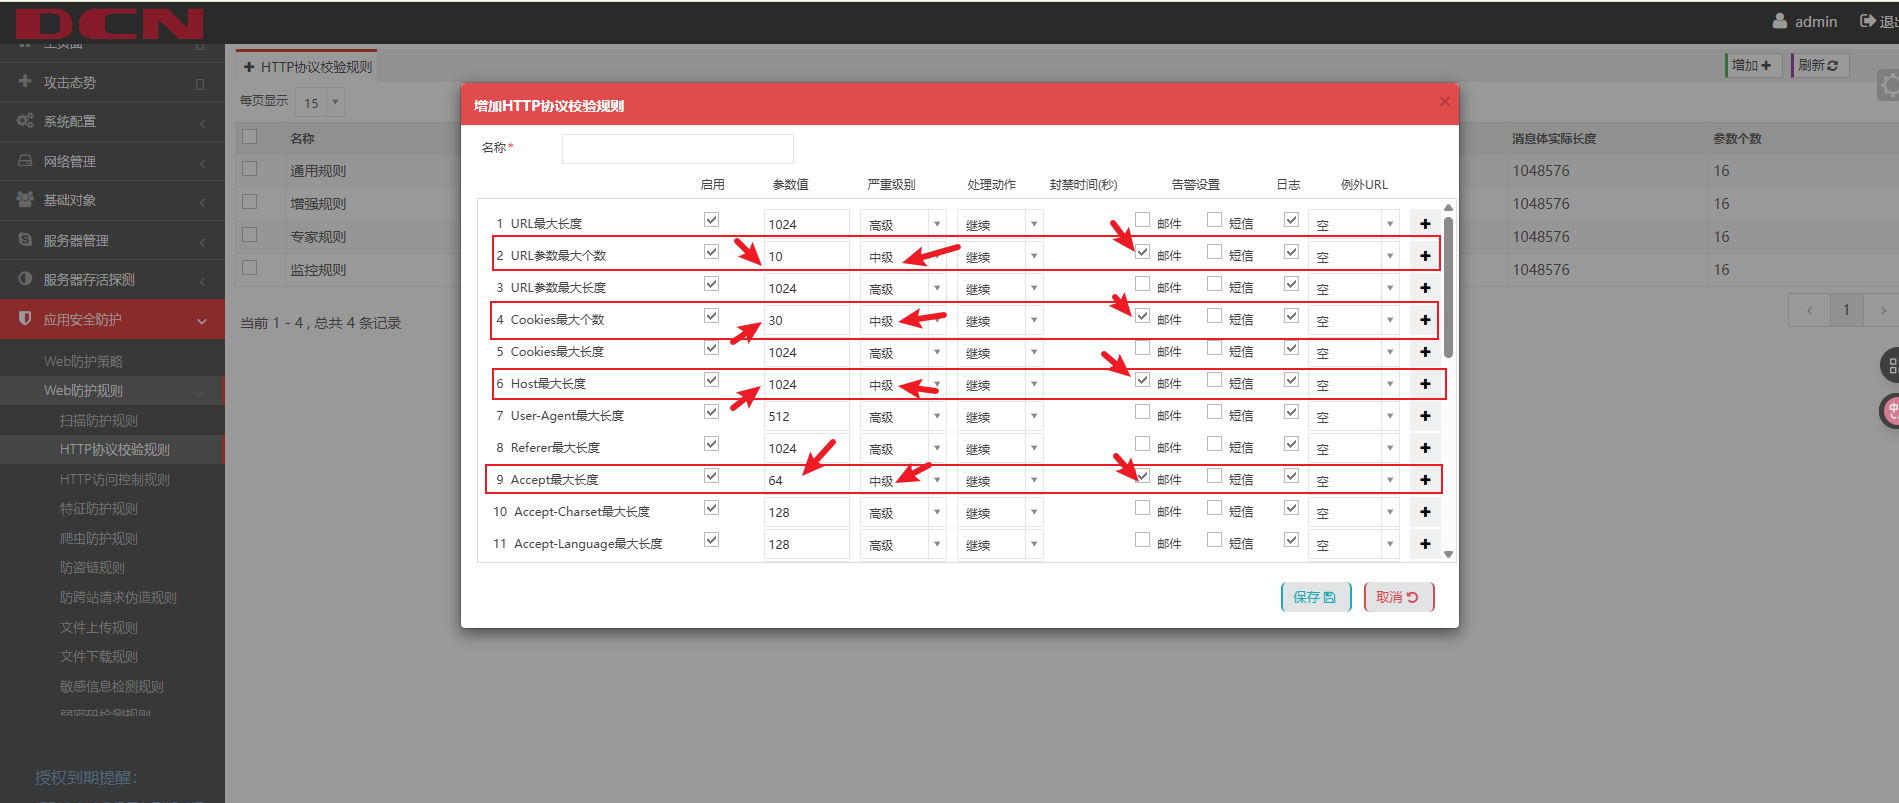1899x803 pixels.
Task: Click the previous page arrow
Action: (1810, 310)
